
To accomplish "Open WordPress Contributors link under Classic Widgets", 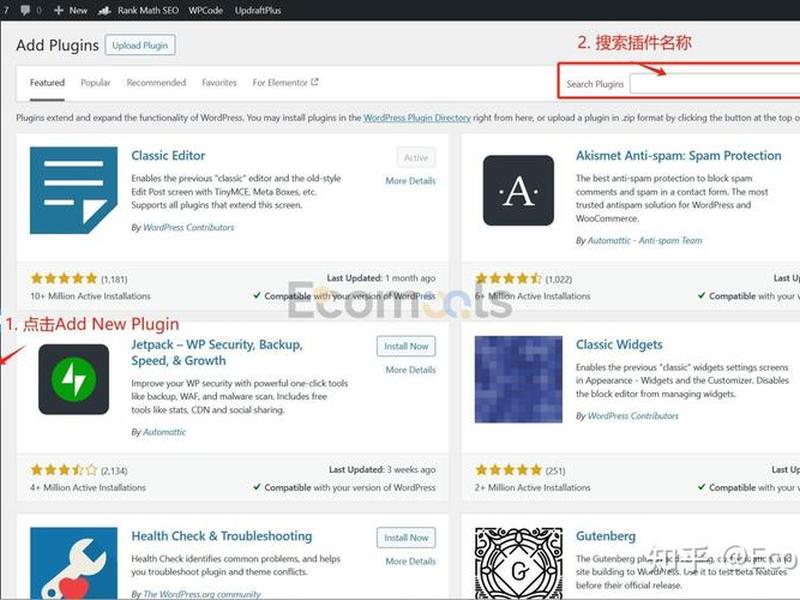I will [x=633, y=416].
